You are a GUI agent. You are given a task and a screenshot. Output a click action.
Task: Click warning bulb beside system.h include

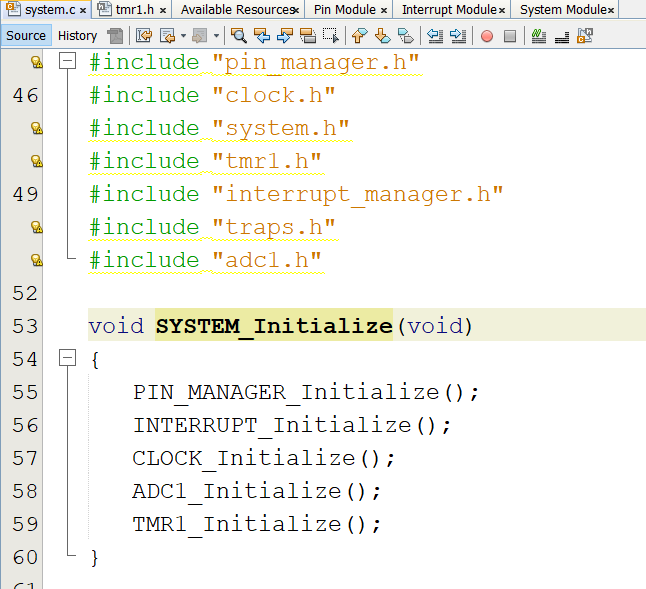(37, 128)
